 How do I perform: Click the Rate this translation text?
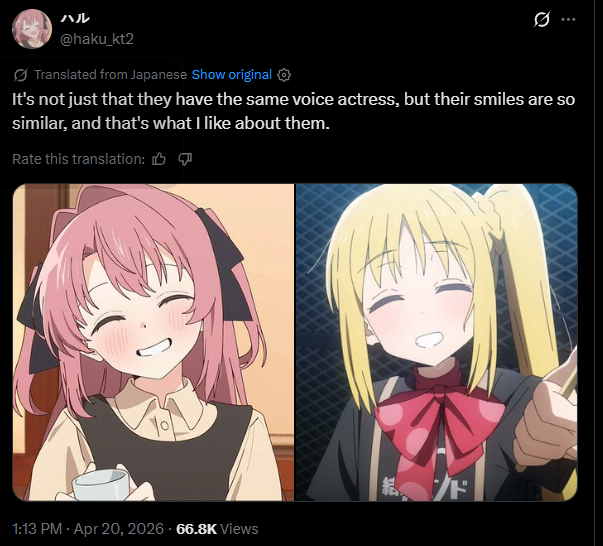point(78,159)
